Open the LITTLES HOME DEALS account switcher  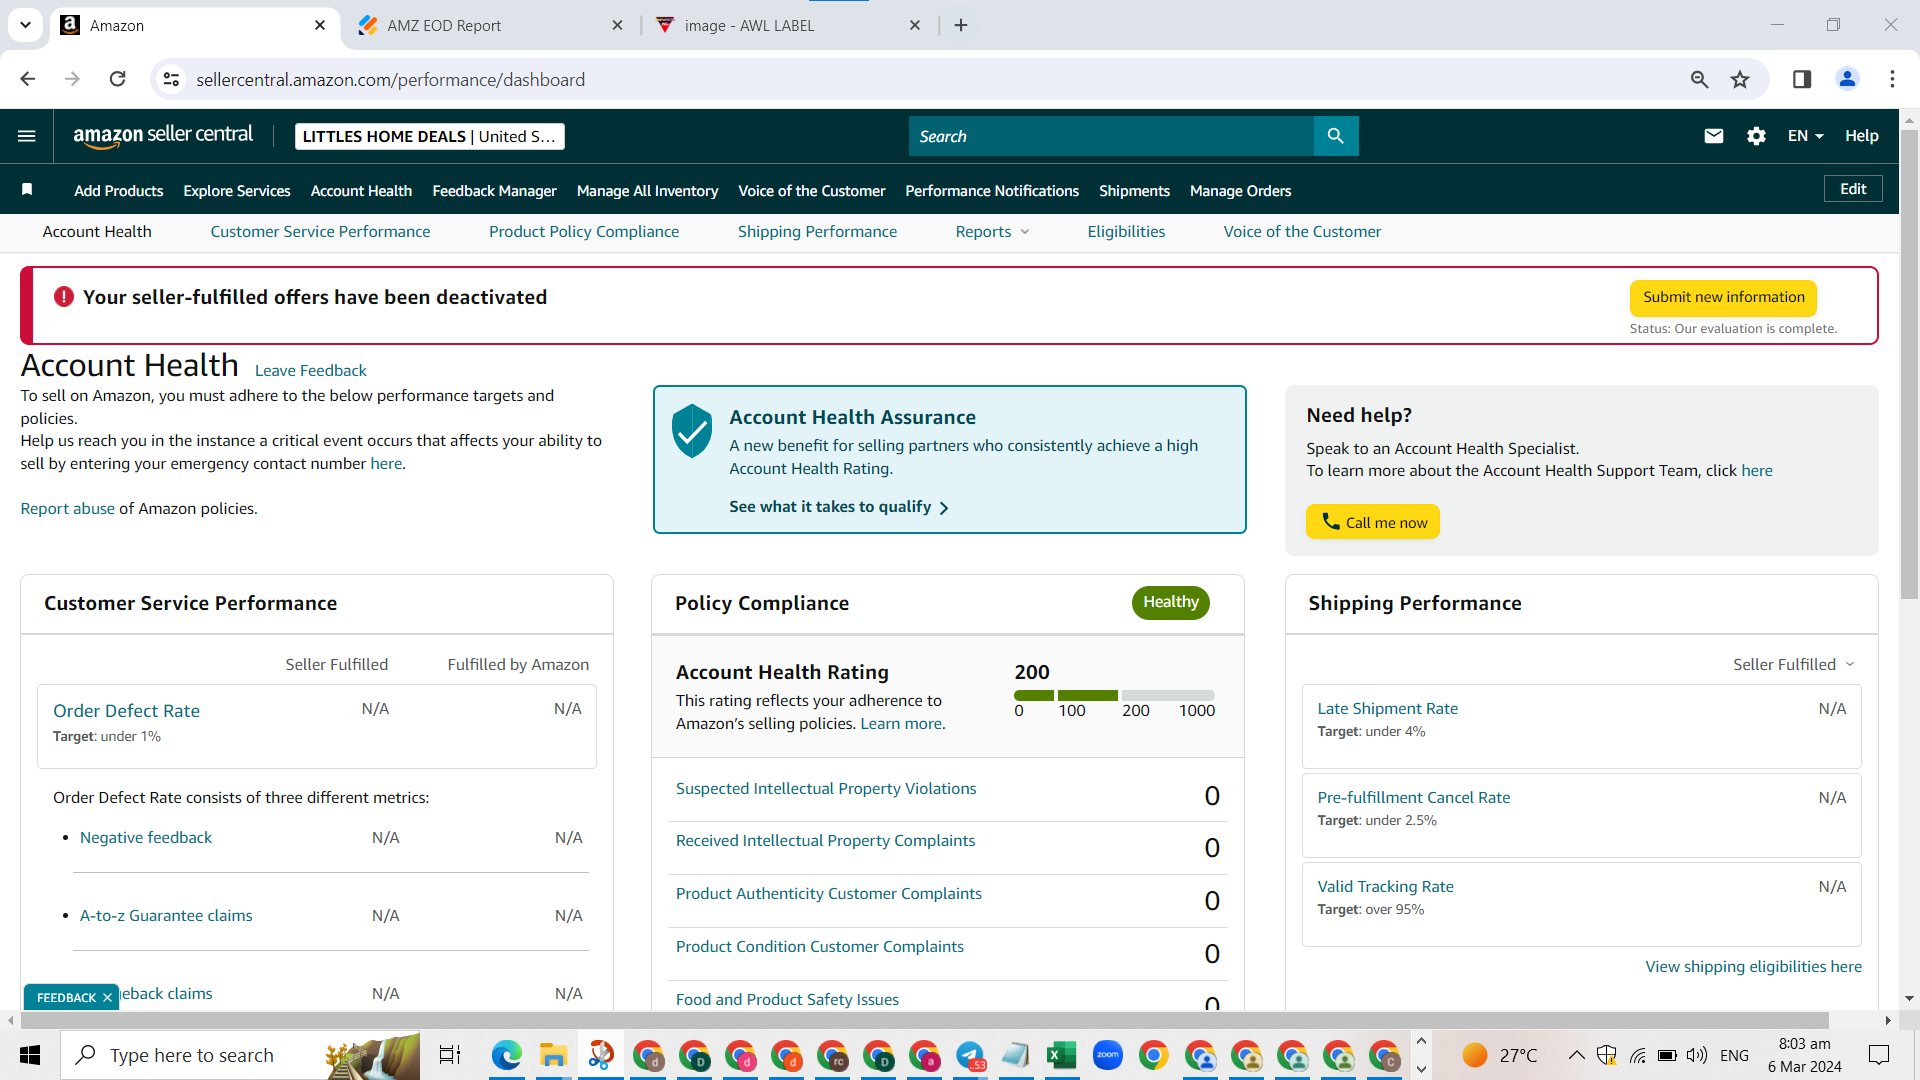(430, 136)
